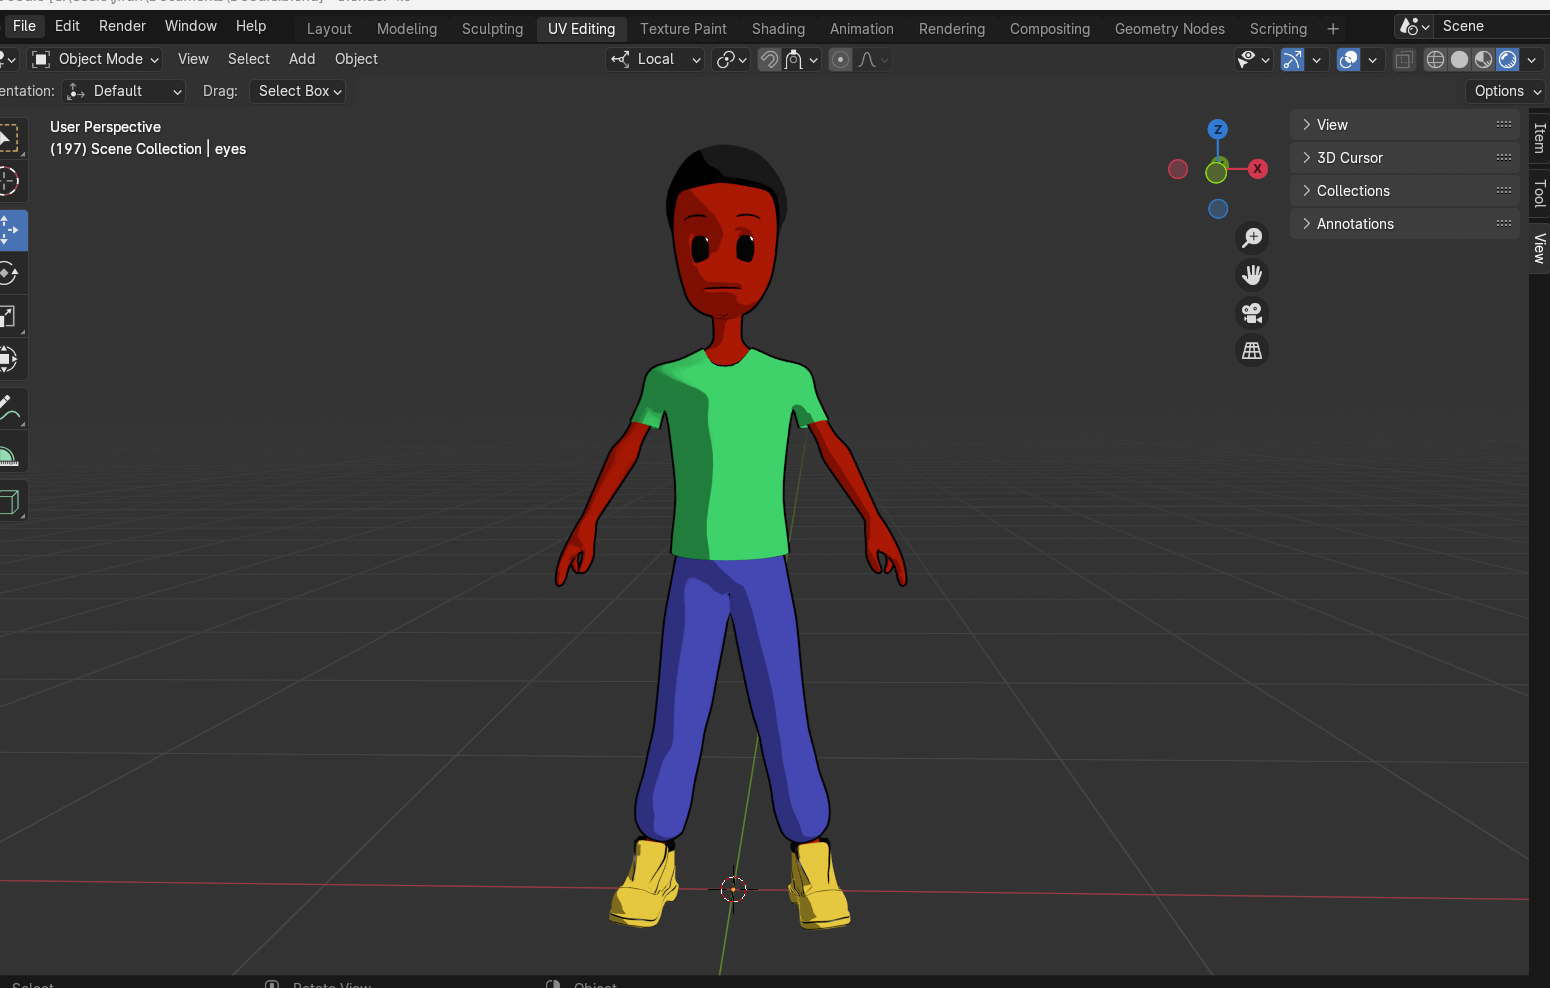Click the negative Z blue gizmo circle
Image resolution: width=1550 pixels, height=988 pixels.
click(1218, 209)
